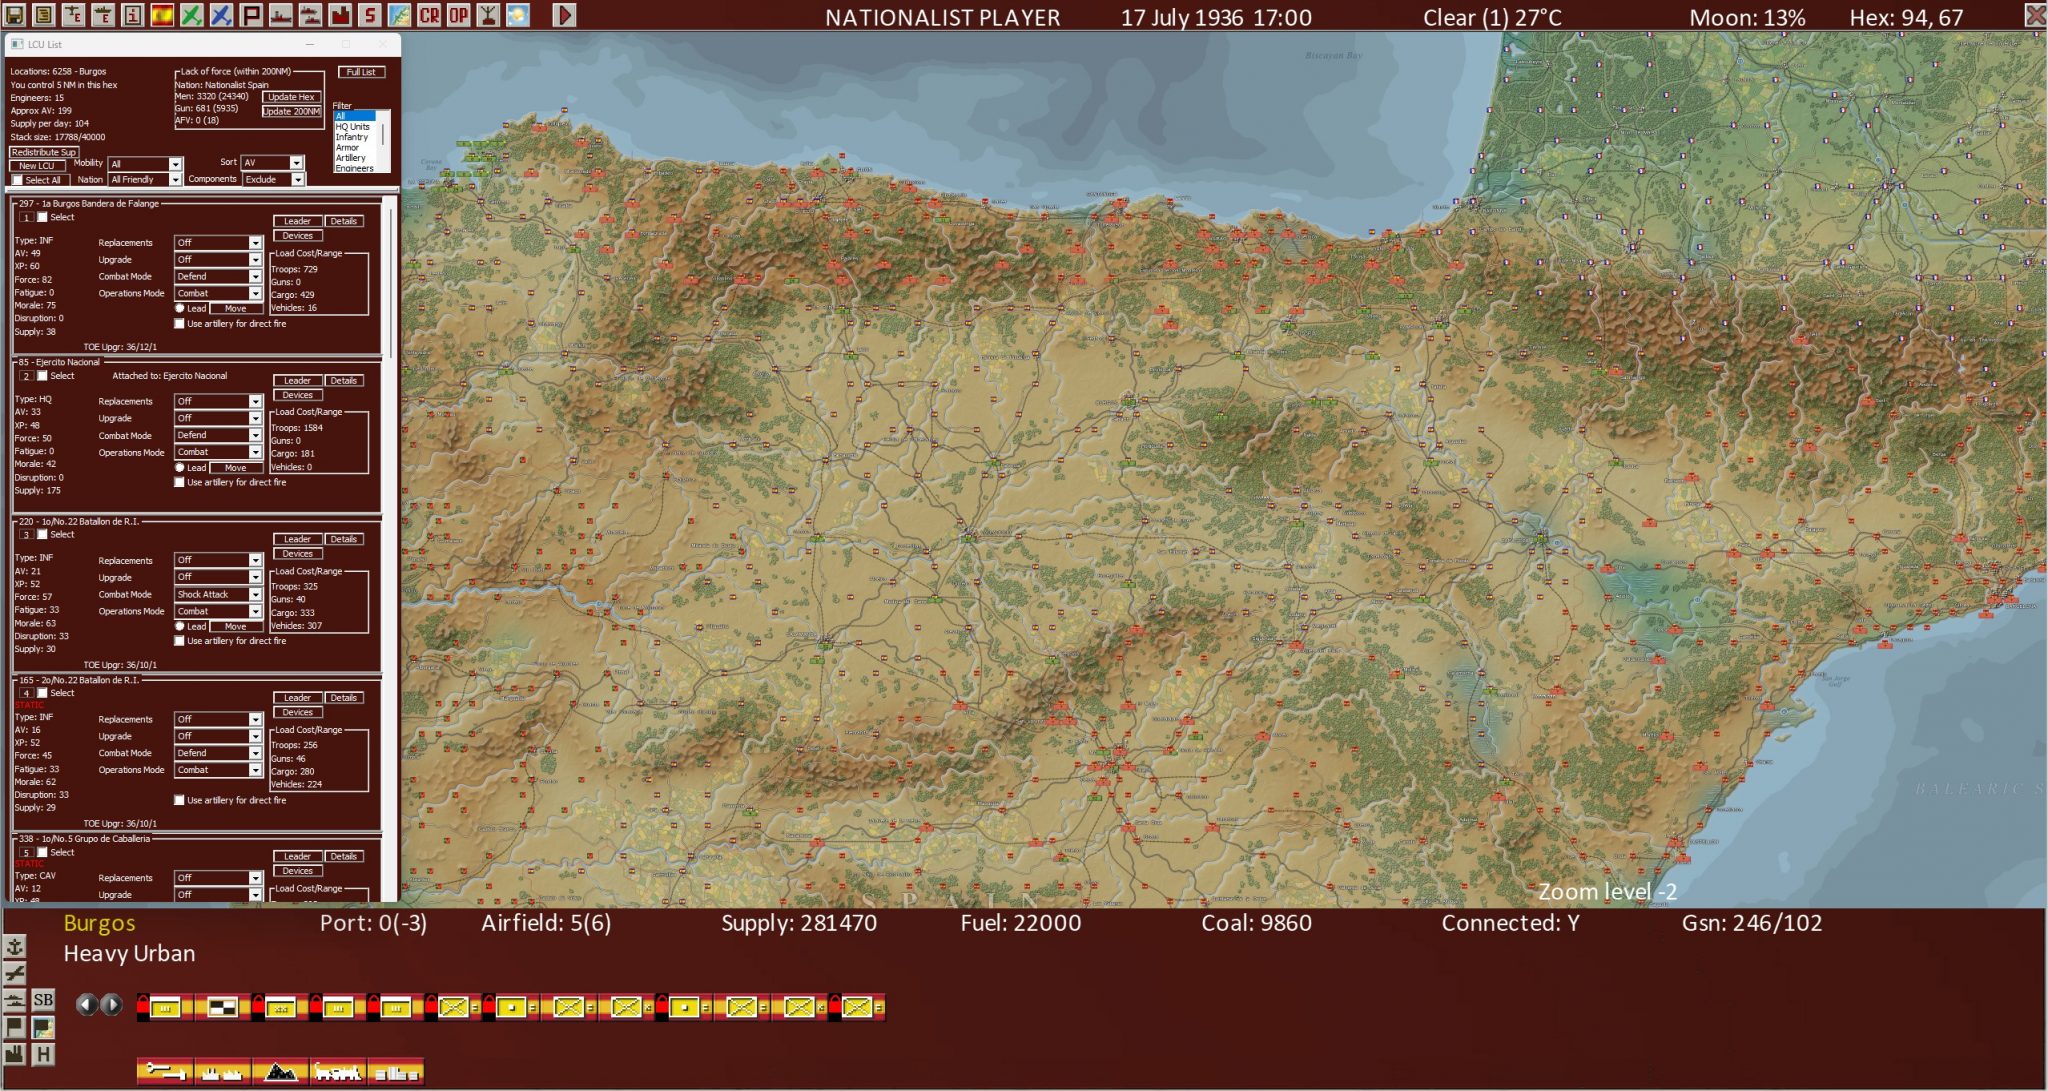Click right arrow to scroll unit stack
This screenshot has height=1091, width=2048.
tap(111, 1004)
